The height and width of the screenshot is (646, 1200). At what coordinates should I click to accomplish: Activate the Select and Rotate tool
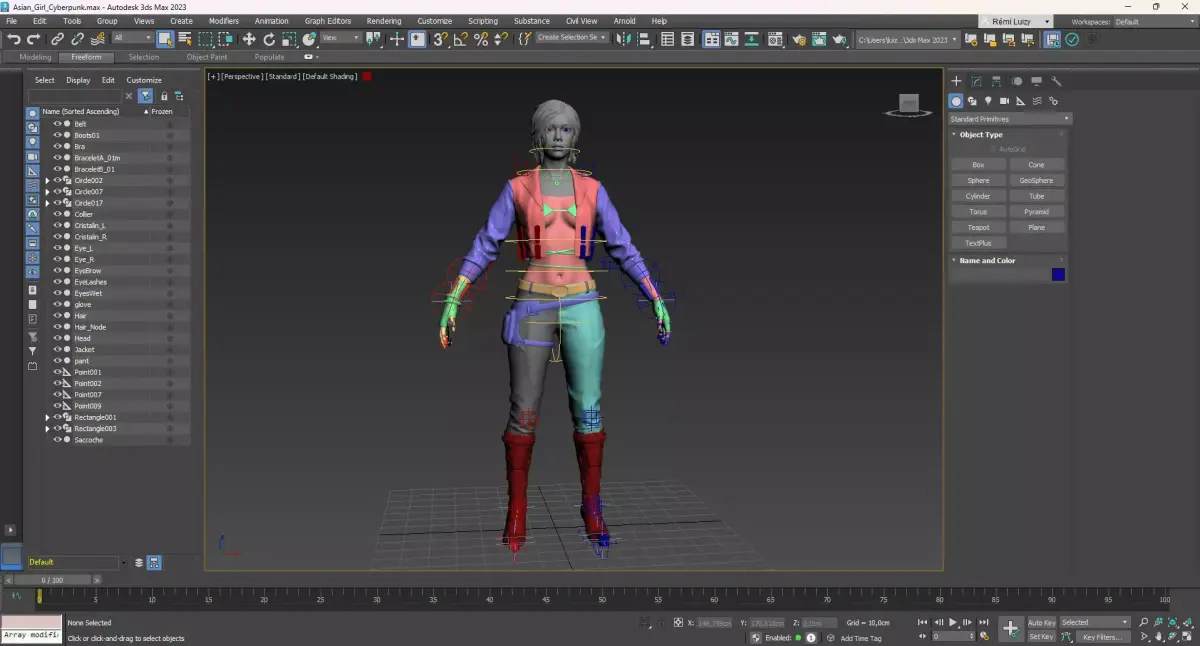pyautogui.click(x=269, y=39)
